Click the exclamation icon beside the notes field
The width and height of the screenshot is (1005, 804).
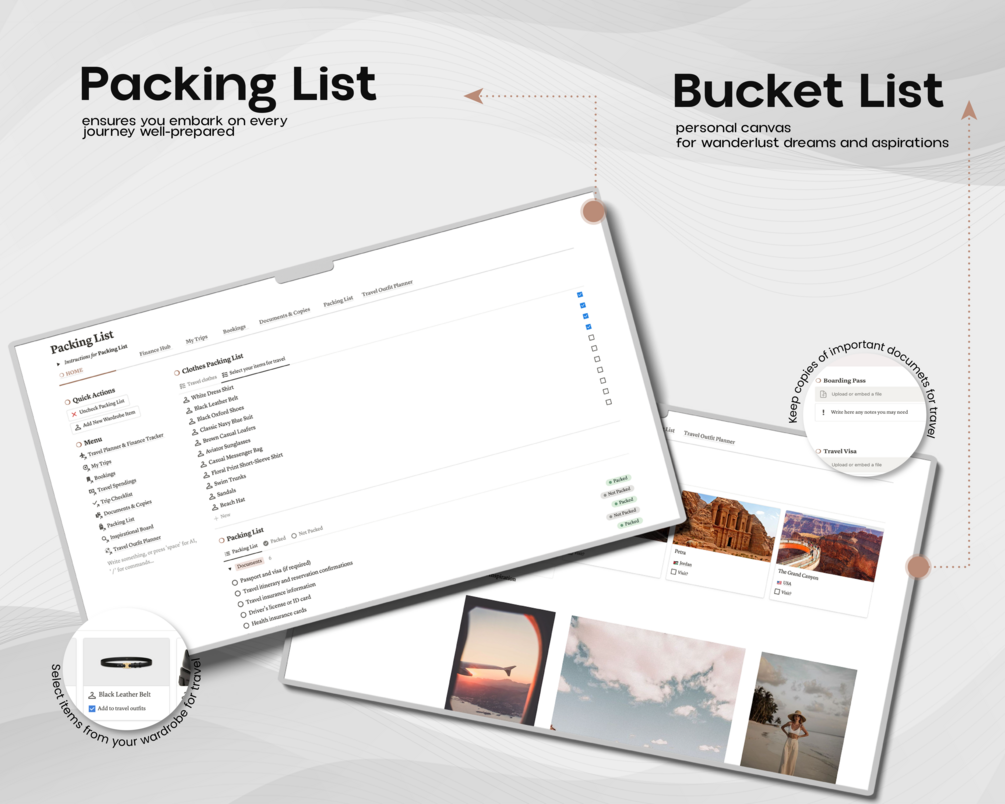click(x=823, y=412)
